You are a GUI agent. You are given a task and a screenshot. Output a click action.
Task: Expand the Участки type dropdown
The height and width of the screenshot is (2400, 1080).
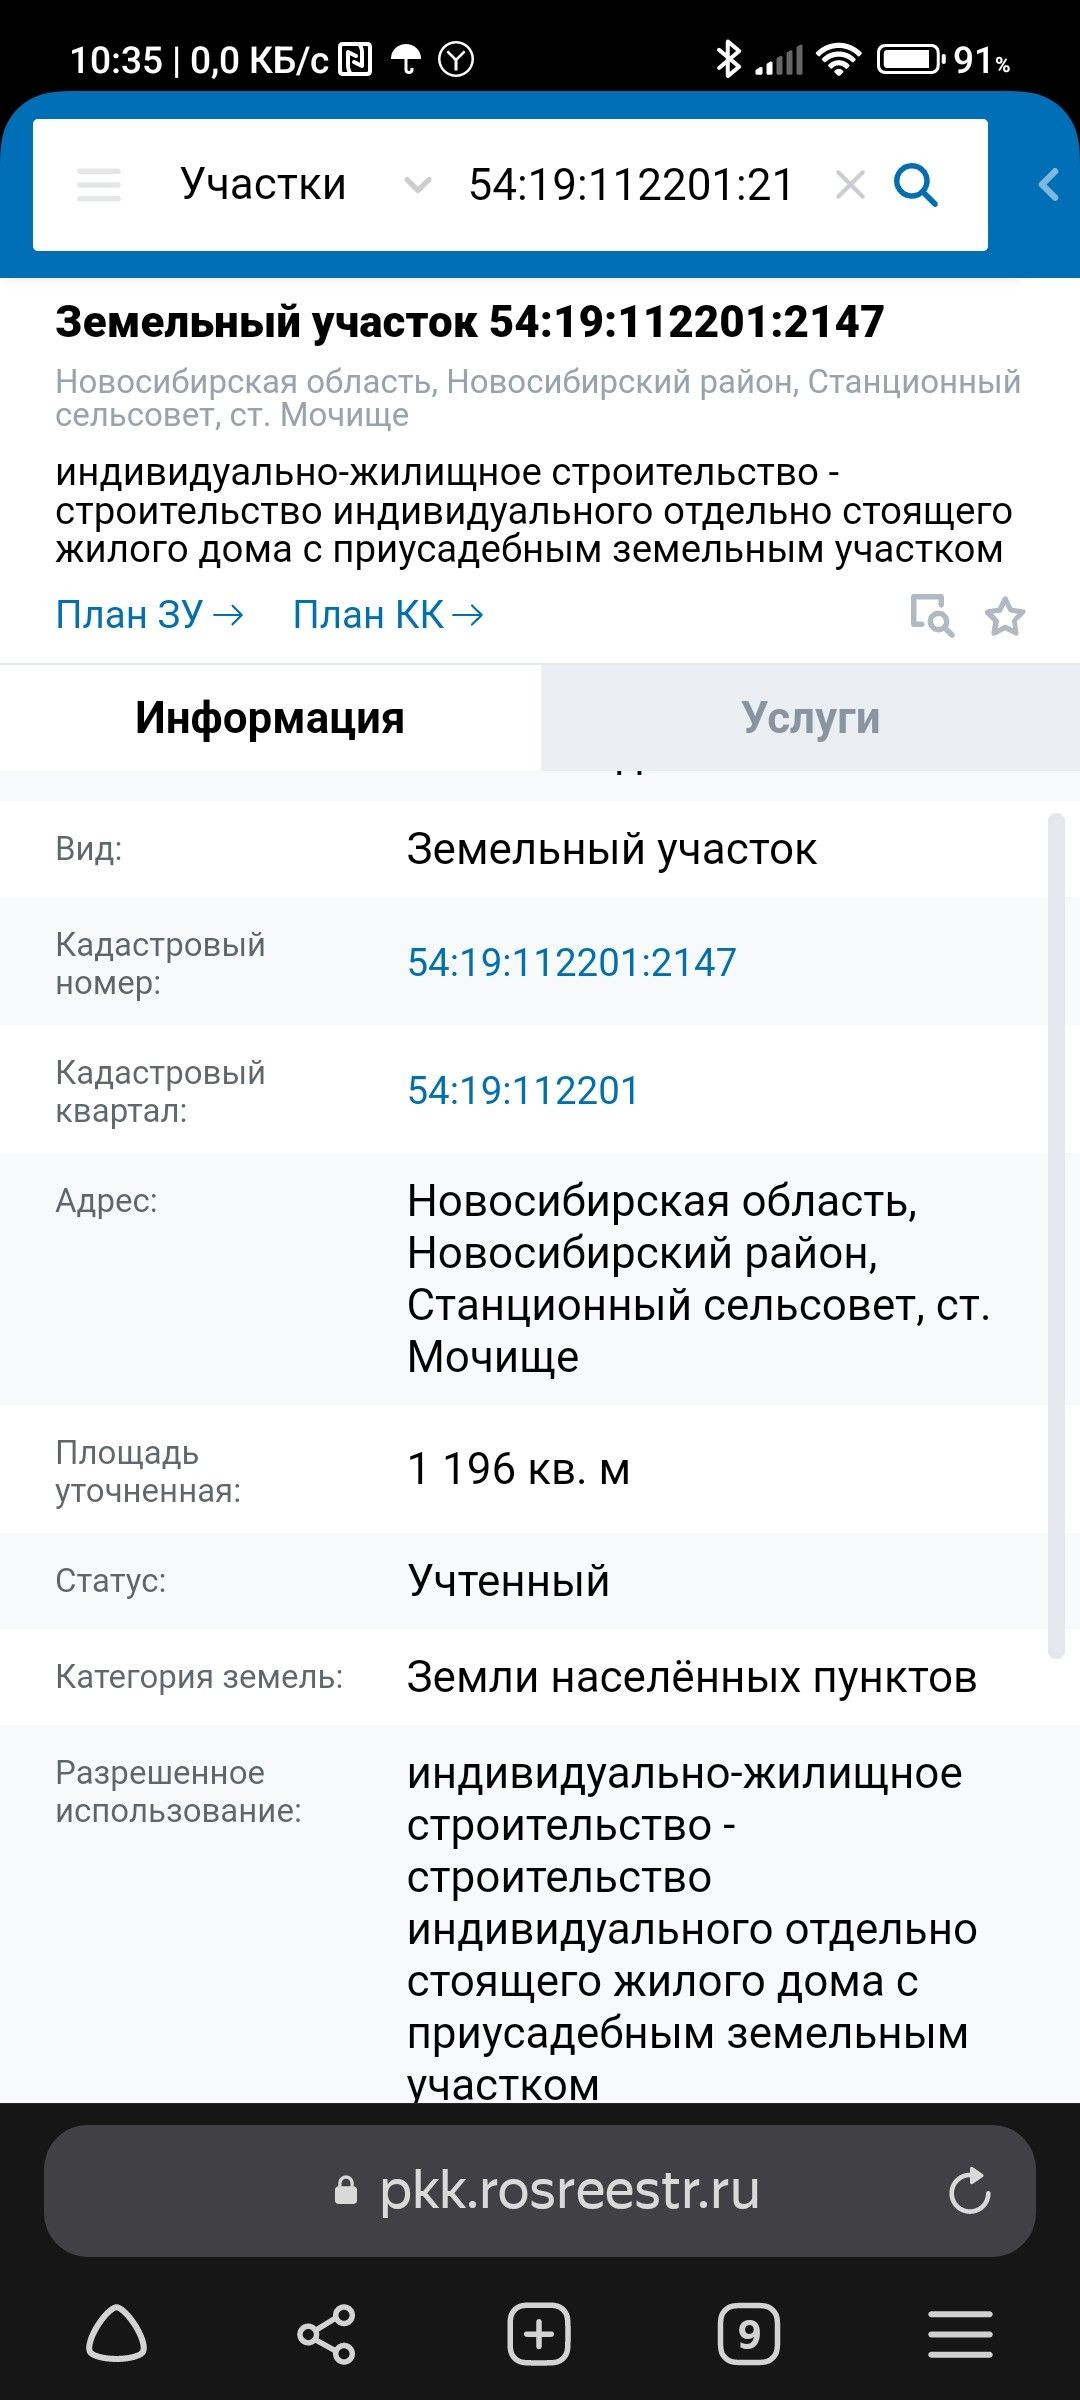pyautogui.click(x=416, y=185)
